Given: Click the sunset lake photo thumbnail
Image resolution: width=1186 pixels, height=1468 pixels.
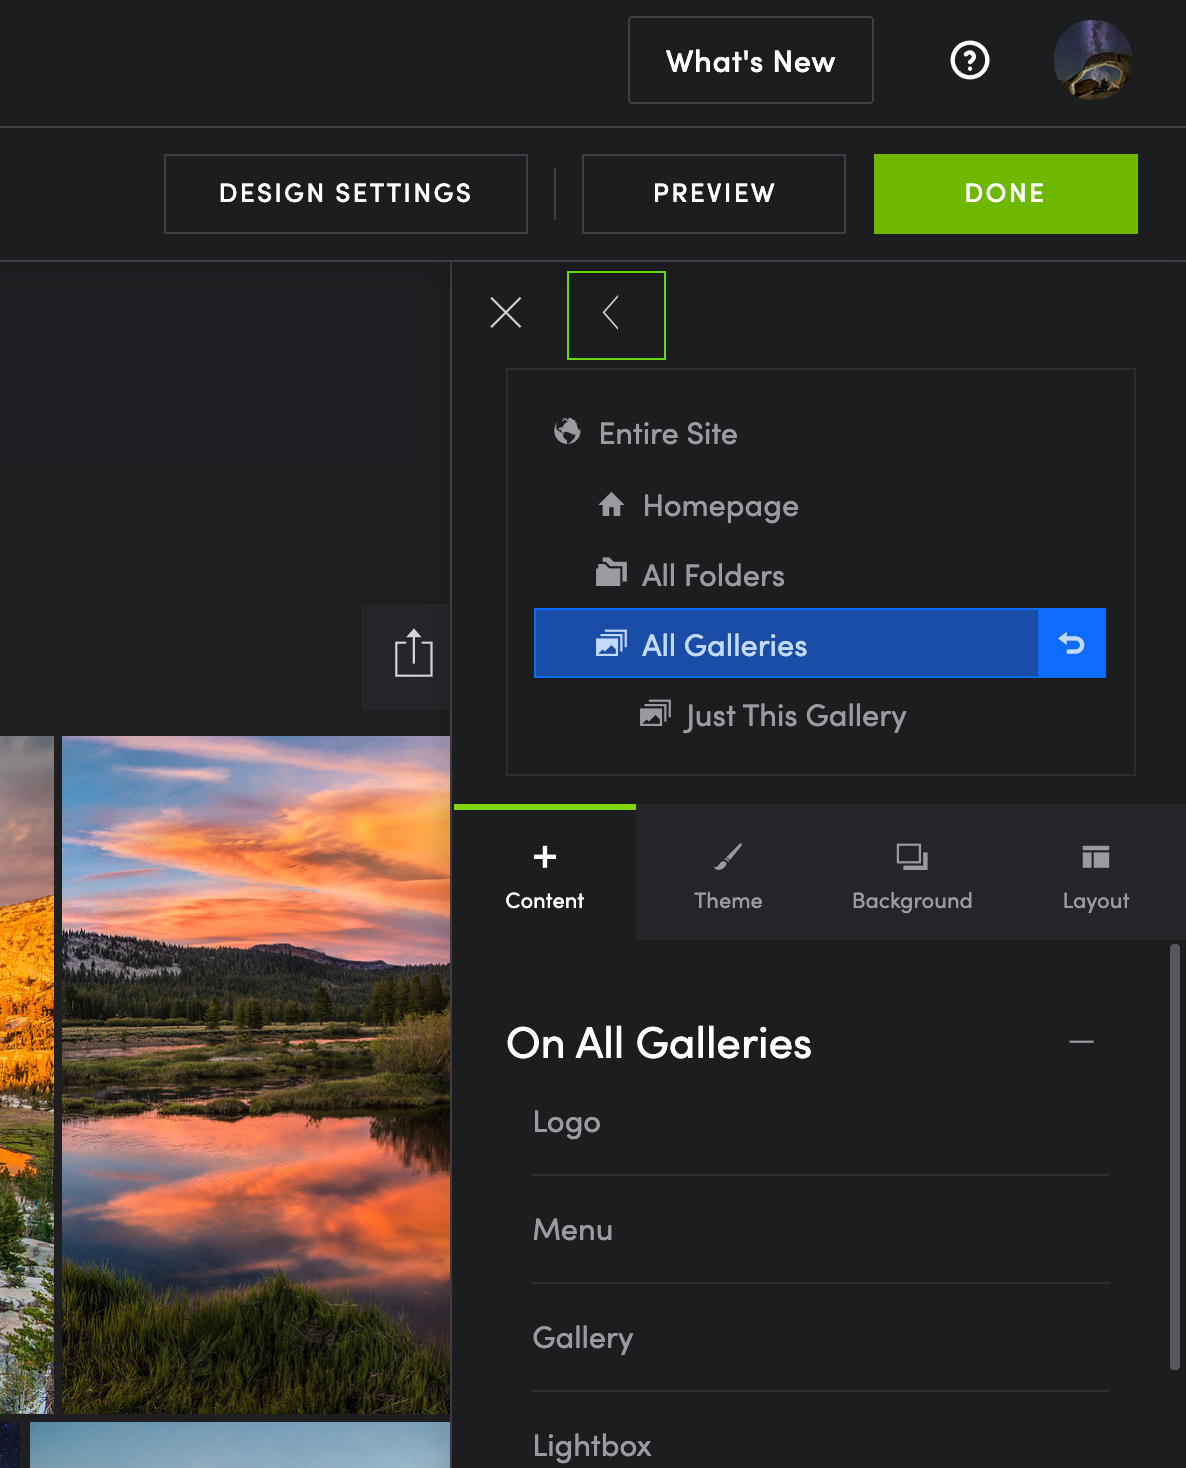Looking at the screenshot, I should point(256,1074).
